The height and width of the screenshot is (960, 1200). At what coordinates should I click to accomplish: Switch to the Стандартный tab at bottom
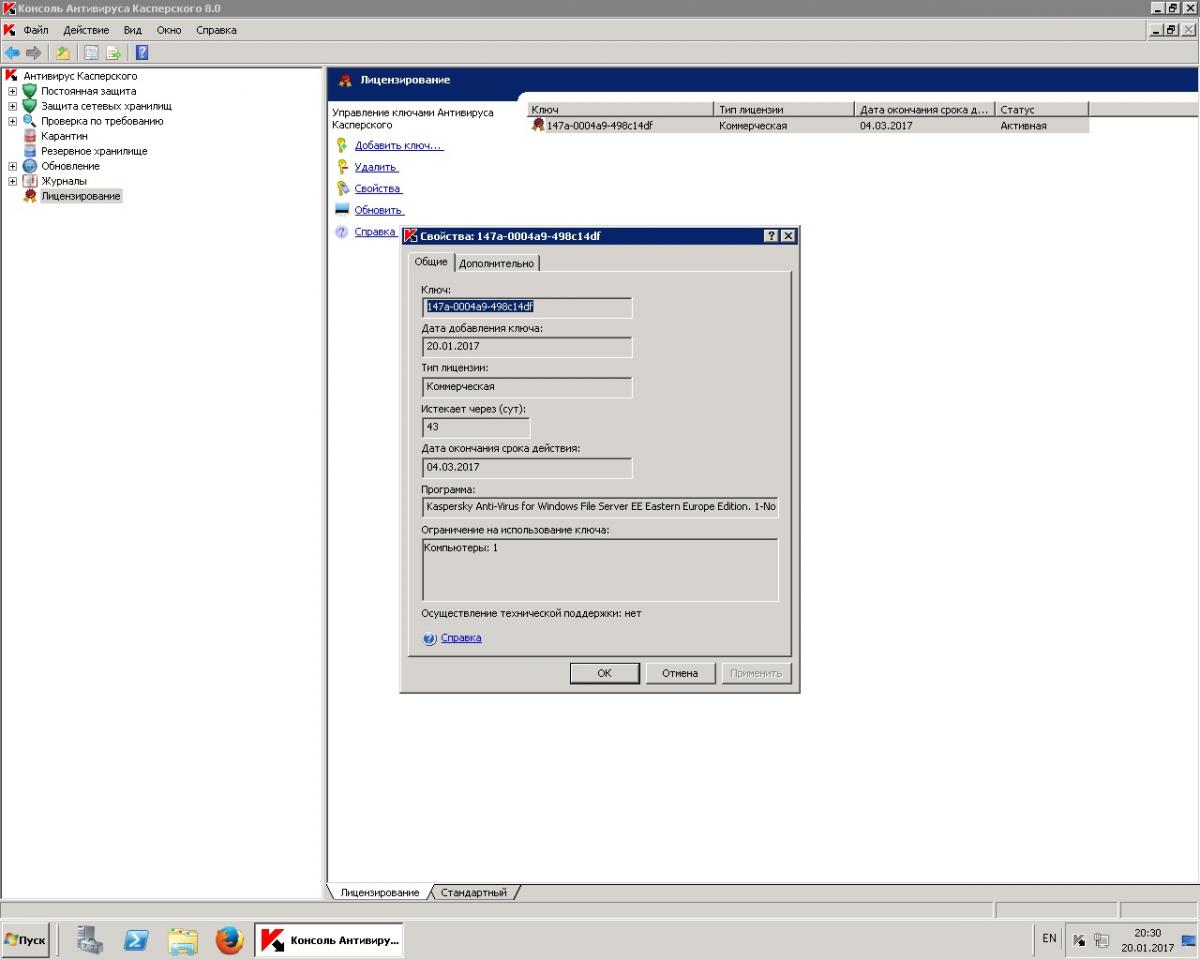point(474,892)
